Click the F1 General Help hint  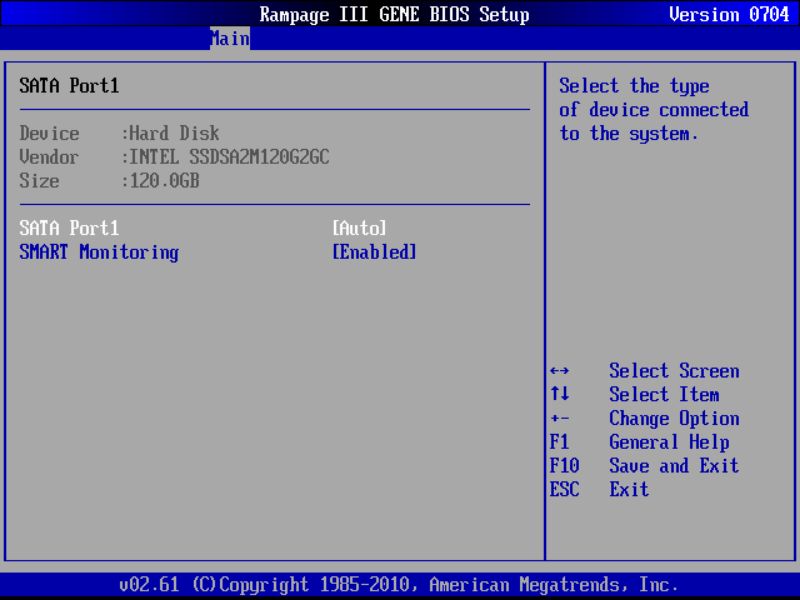[x=639, y=442]
